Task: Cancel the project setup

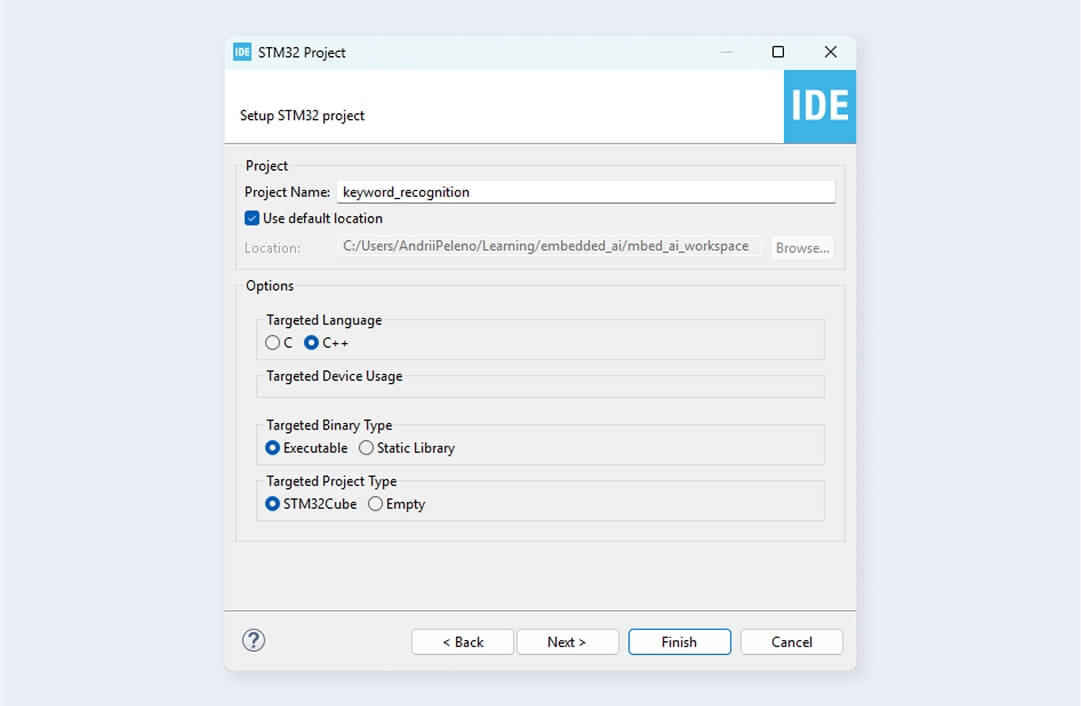Action: click(x=791, y=642)
